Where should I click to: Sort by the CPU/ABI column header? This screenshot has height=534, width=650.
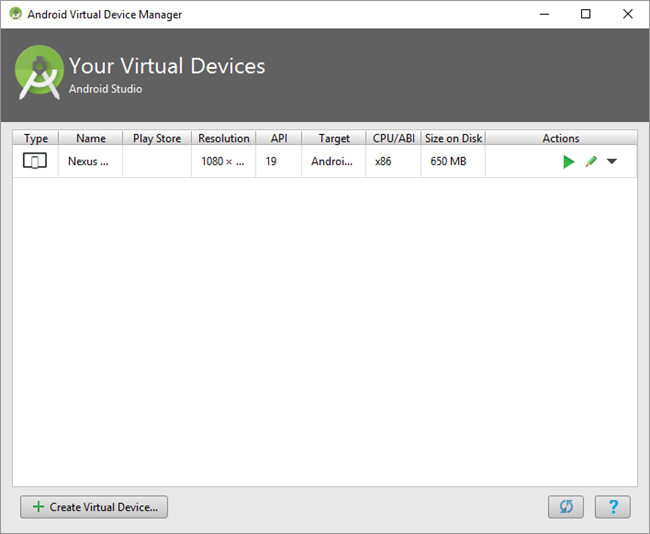[394, 138]
